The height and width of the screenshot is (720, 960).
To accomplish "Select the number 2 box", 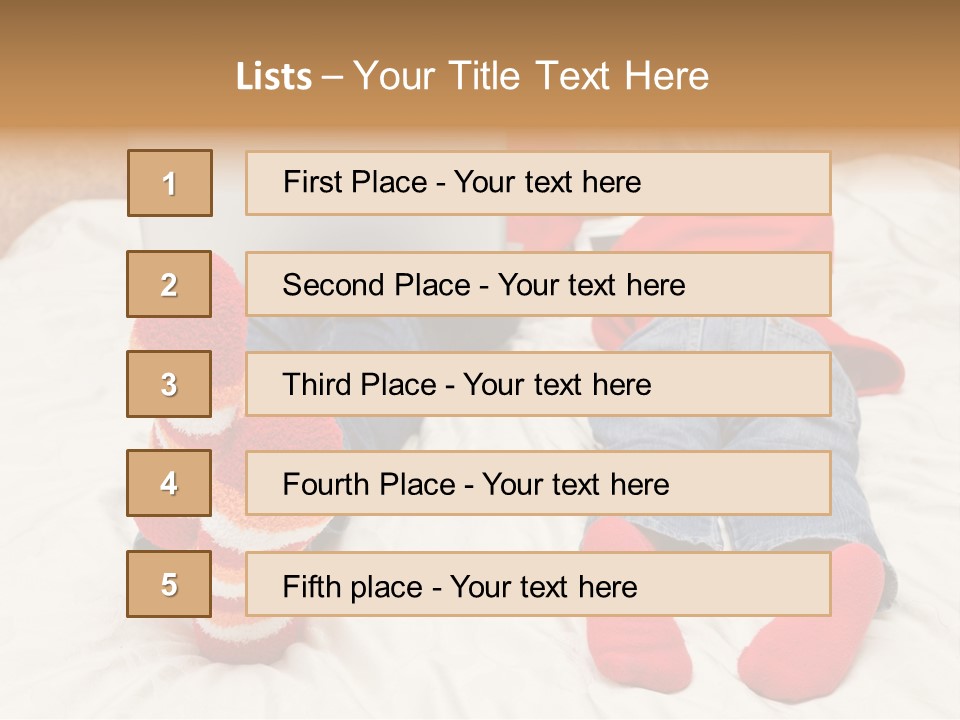I will click(169, 284).
